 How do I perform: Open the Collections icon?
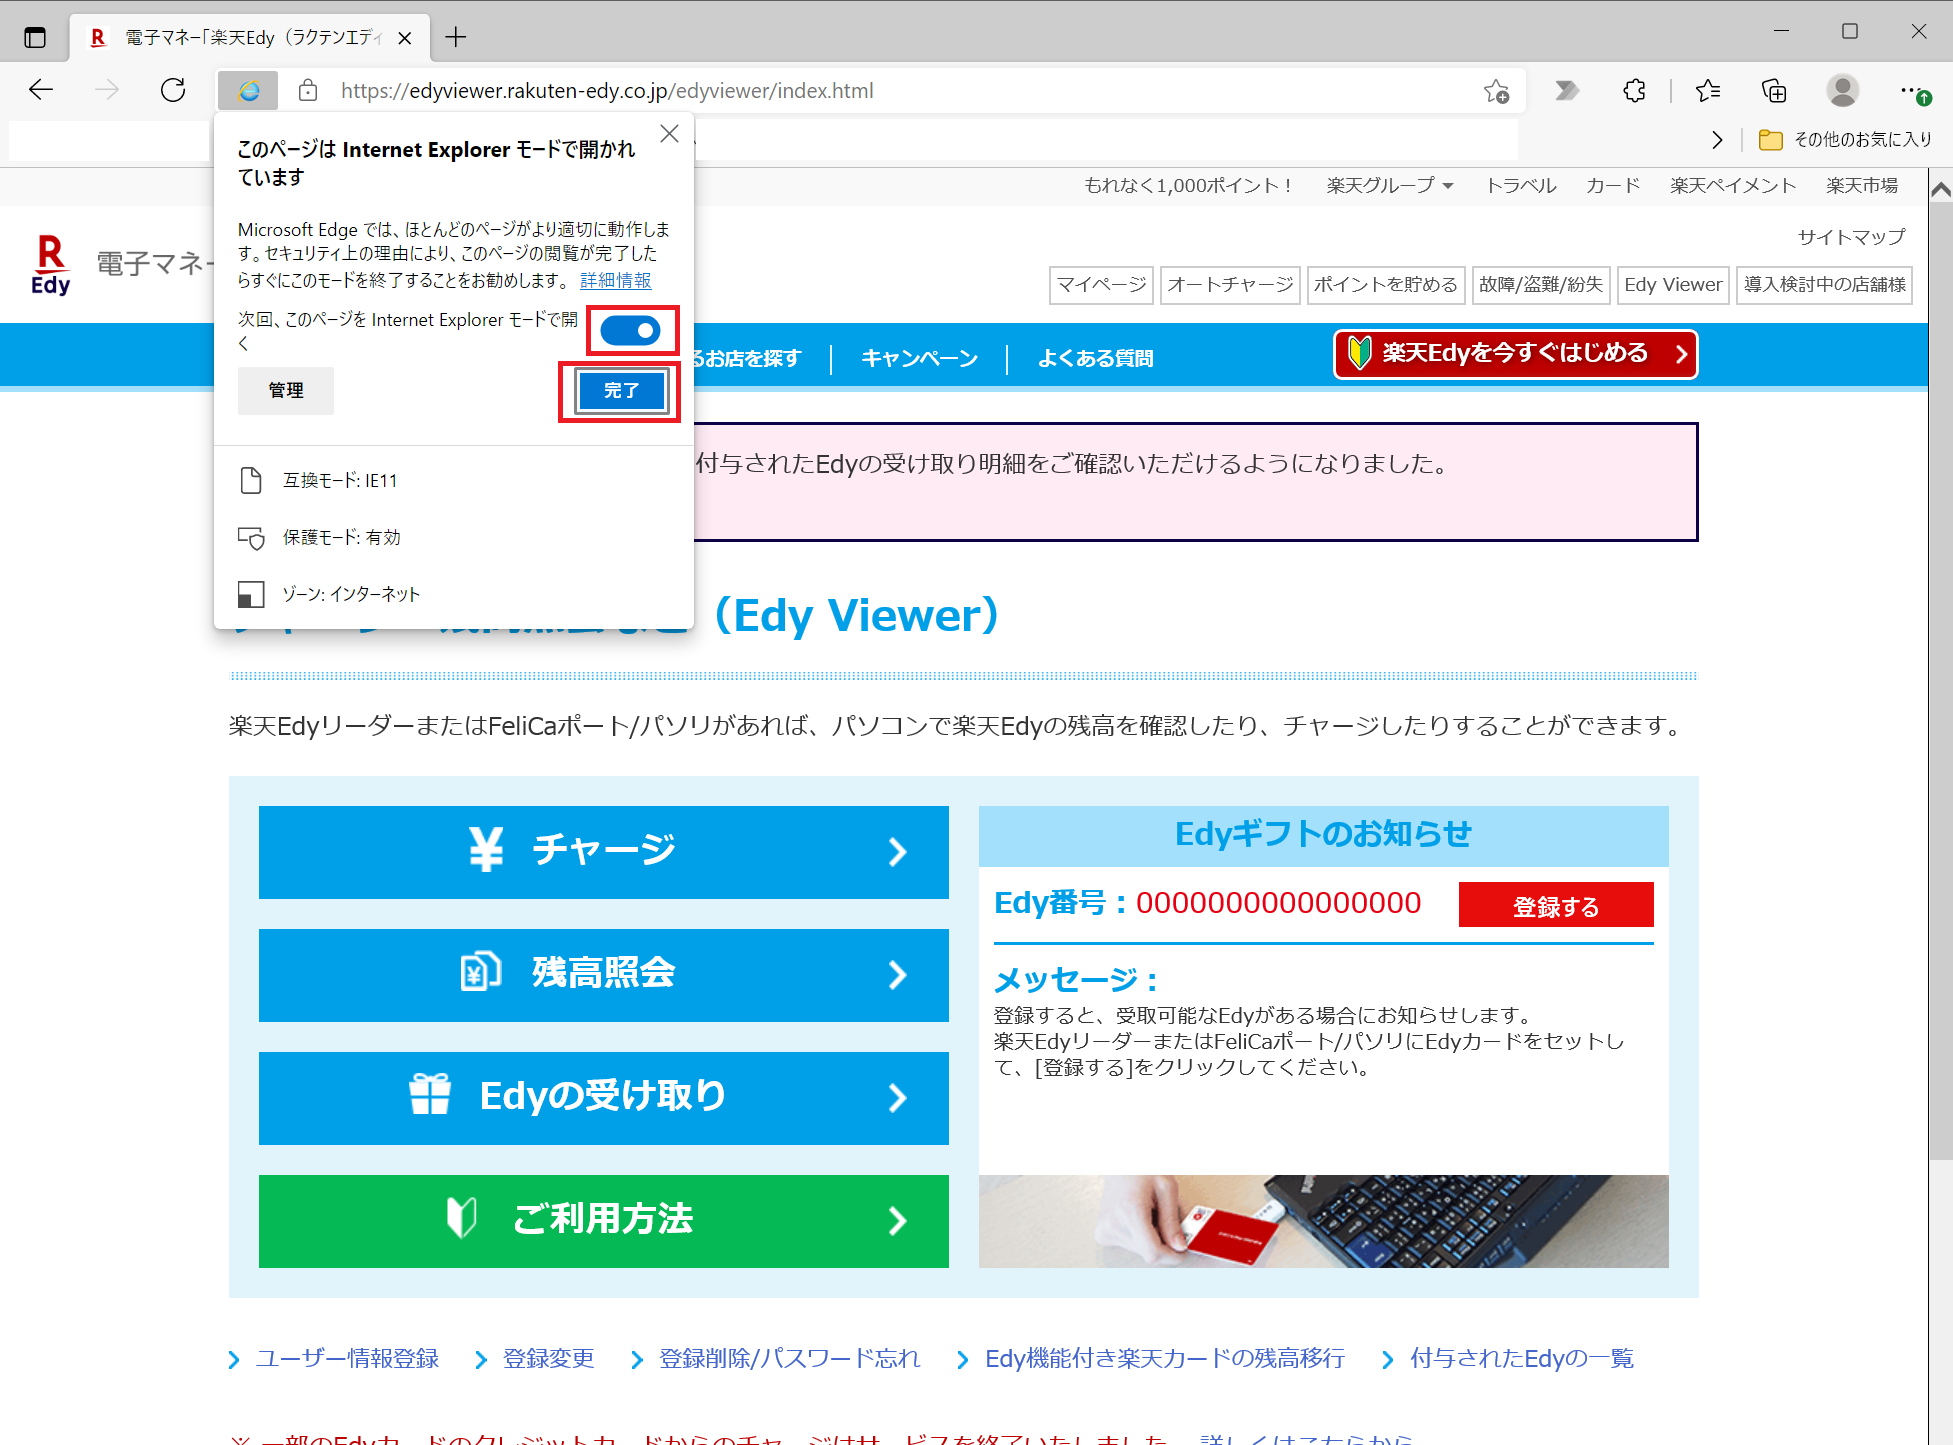click(x=1774, y=91)
